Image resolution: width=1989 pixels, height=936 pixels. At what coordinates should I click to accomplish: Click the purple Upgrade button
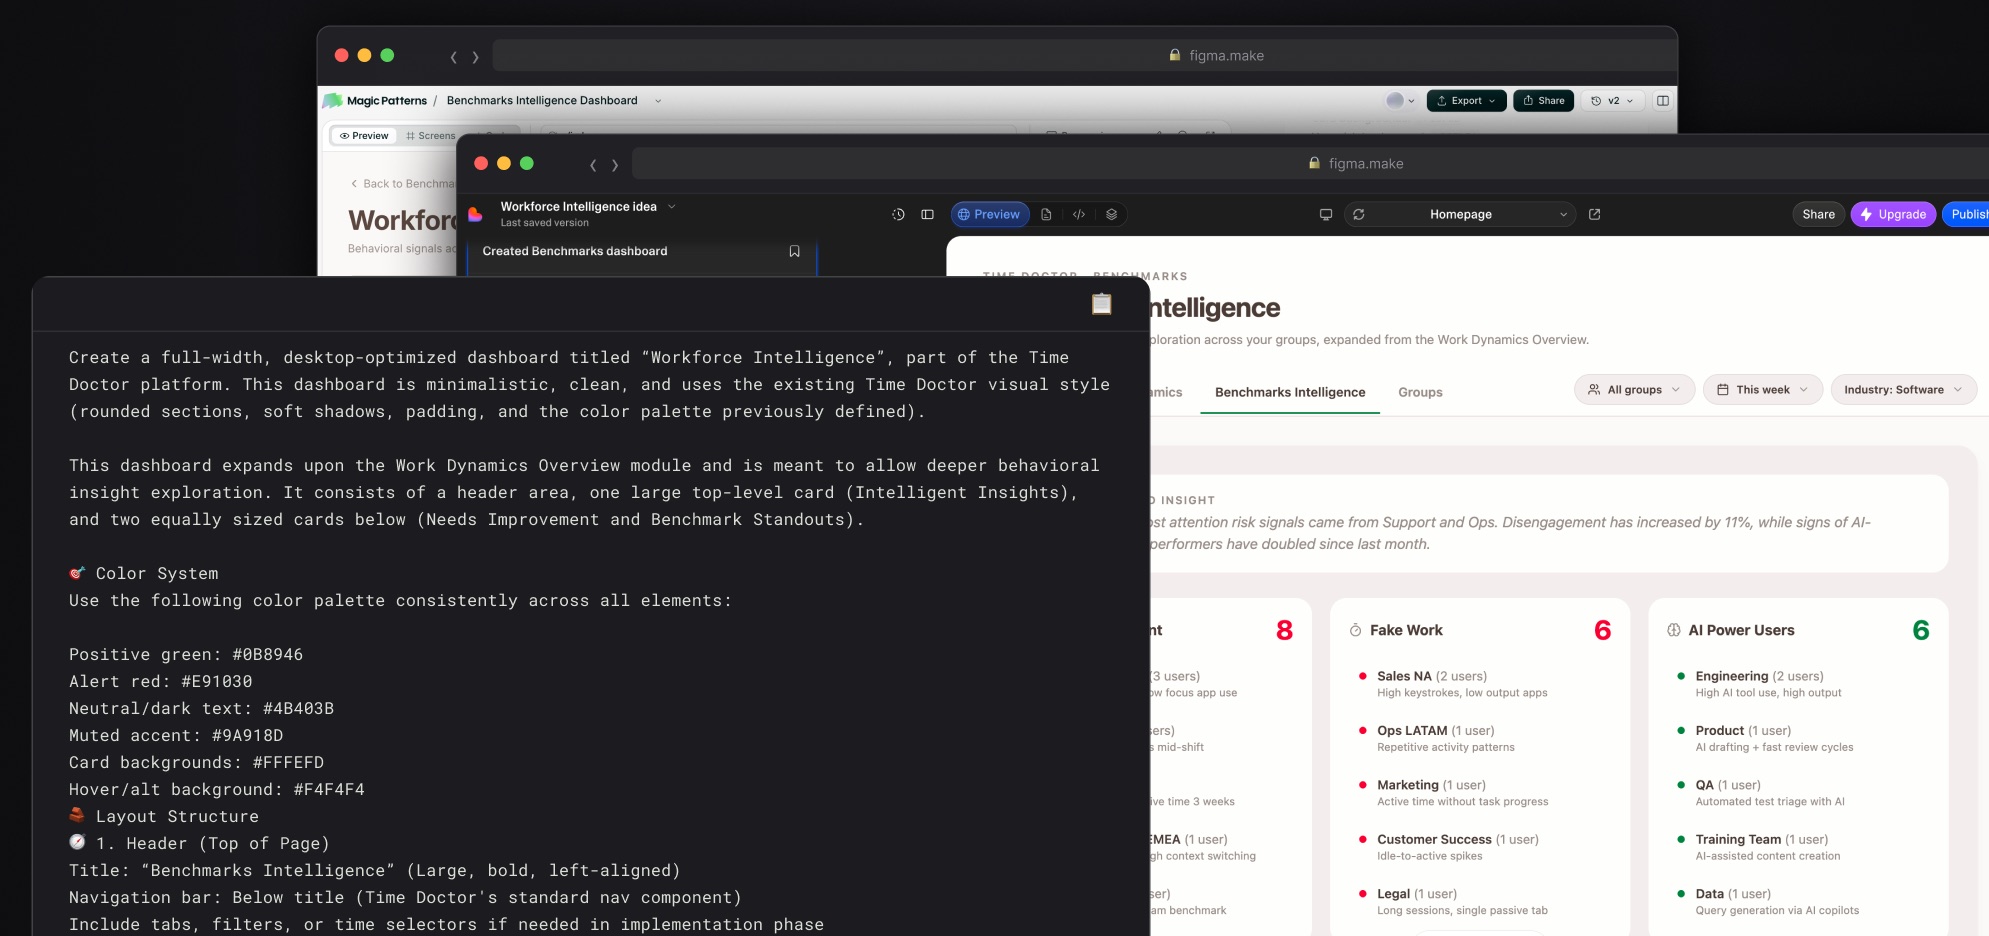tap(1893, 214)
